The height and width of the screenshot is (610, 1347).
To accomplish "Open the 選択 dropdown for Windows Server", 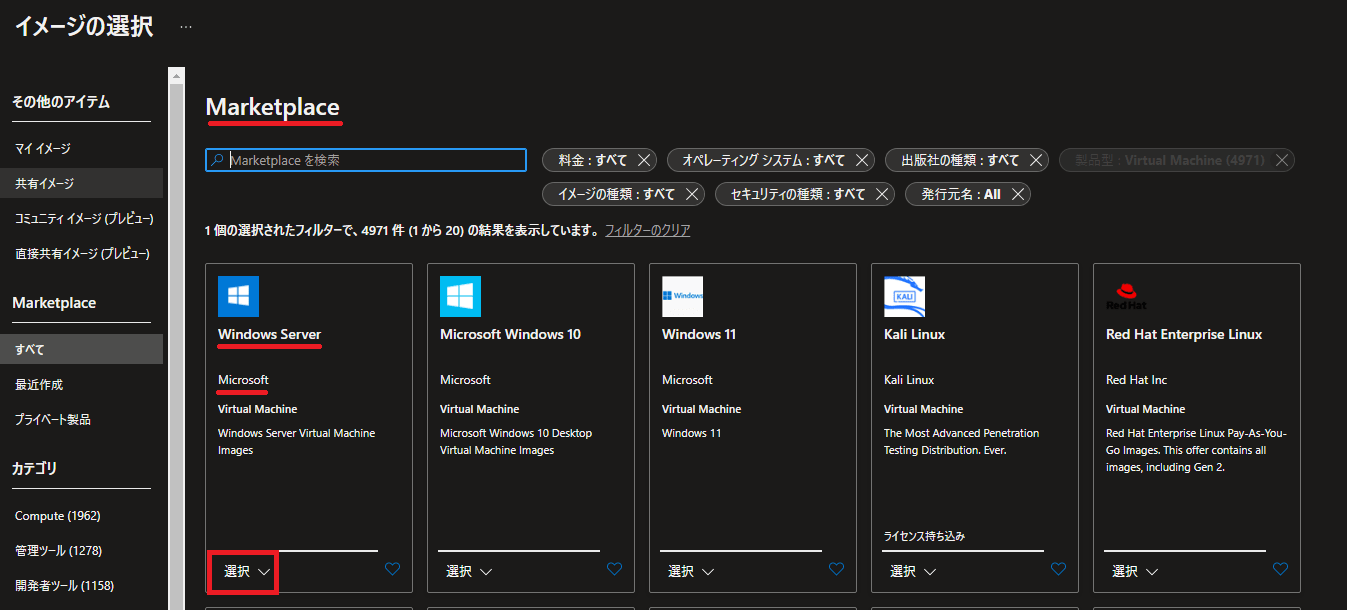I will click(x=247, y=571).
